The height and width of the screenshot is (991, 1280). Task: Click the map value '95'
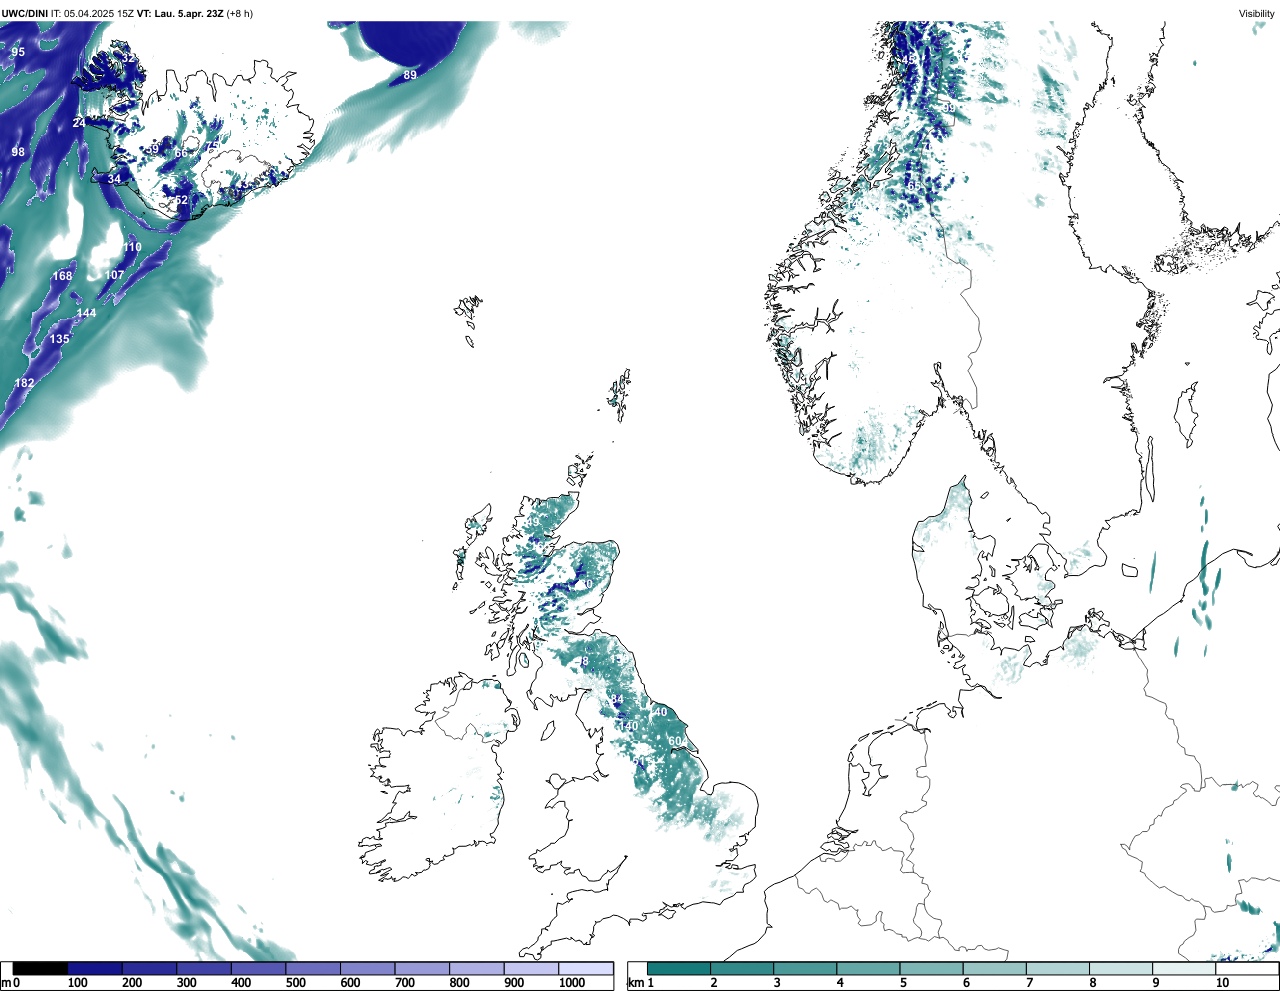[x=18, y=52]
